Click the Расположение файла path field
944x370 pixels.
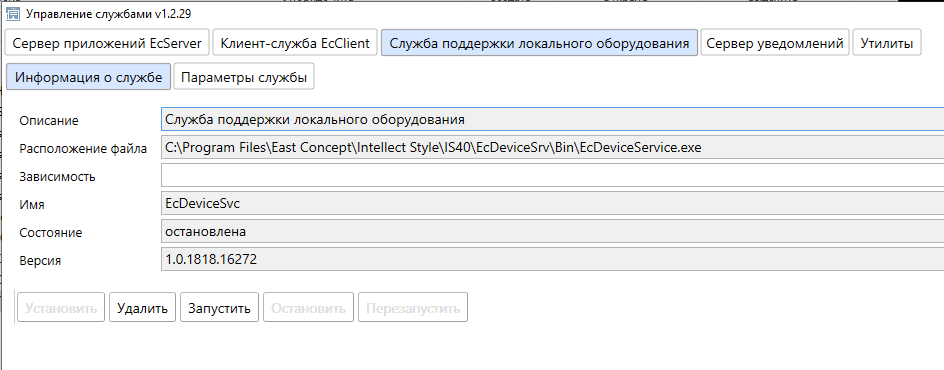pyautogui.click(x=552, y=147)
